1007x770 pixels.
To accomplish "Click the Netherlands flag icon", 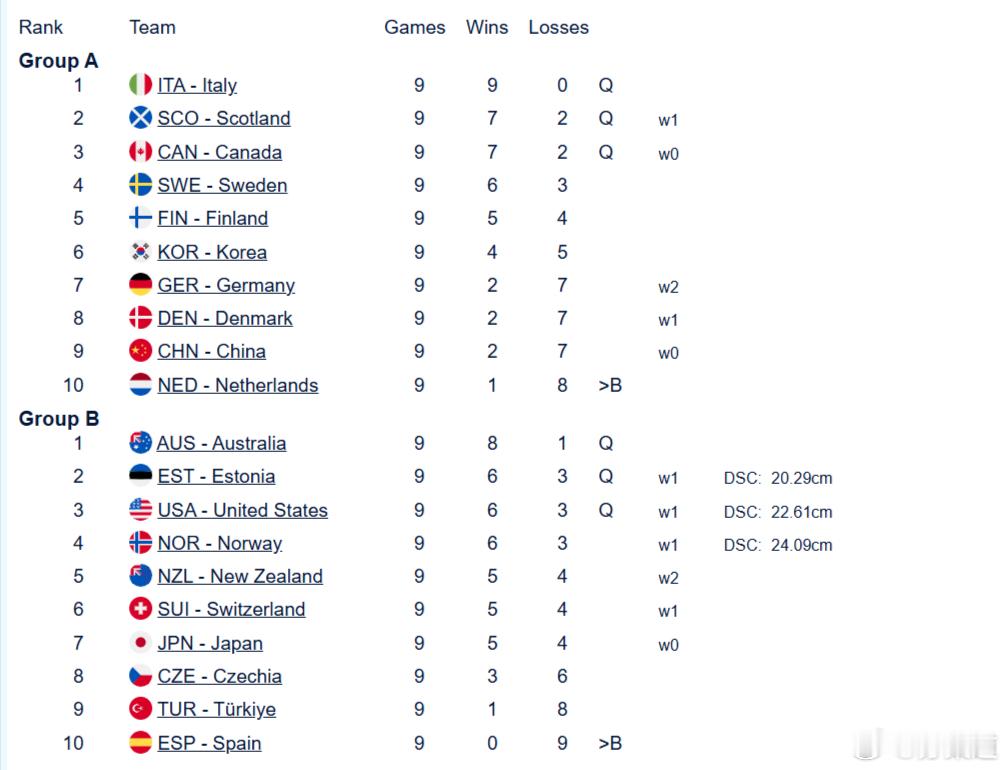I will (141, 385).
